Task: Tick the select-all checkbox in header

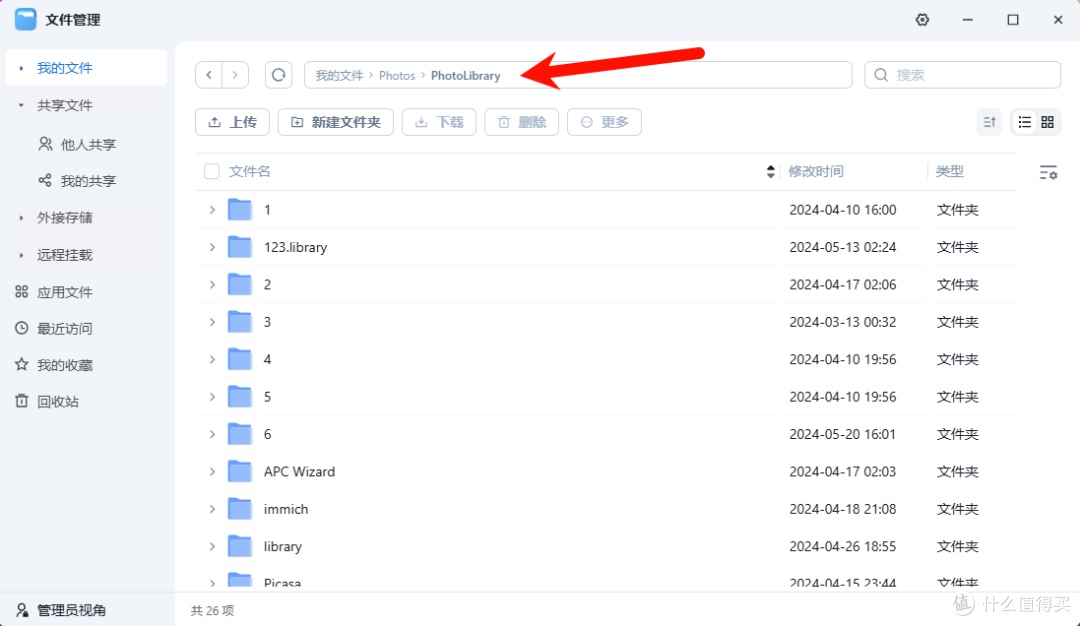Action: coord(211,171)
